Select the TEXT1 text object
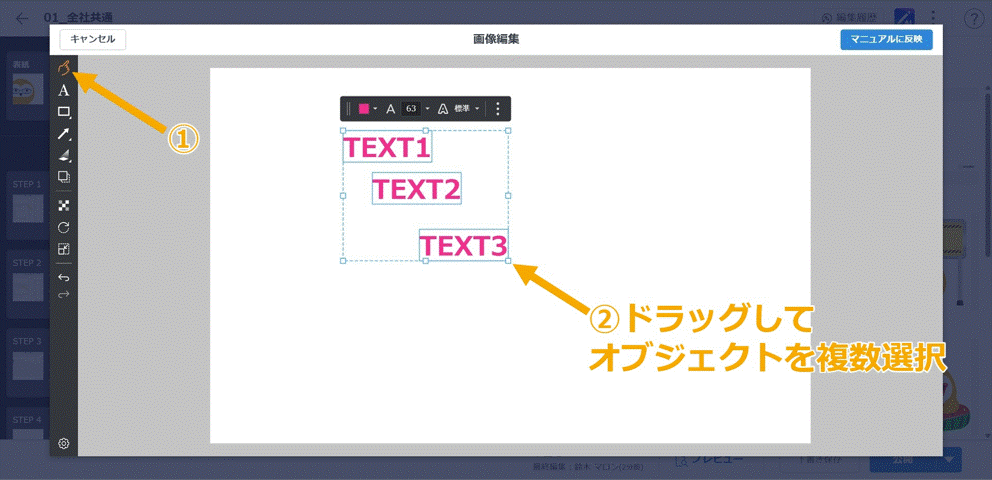The image size is (992, 480). pyautogui.click(x=387, y=147)
